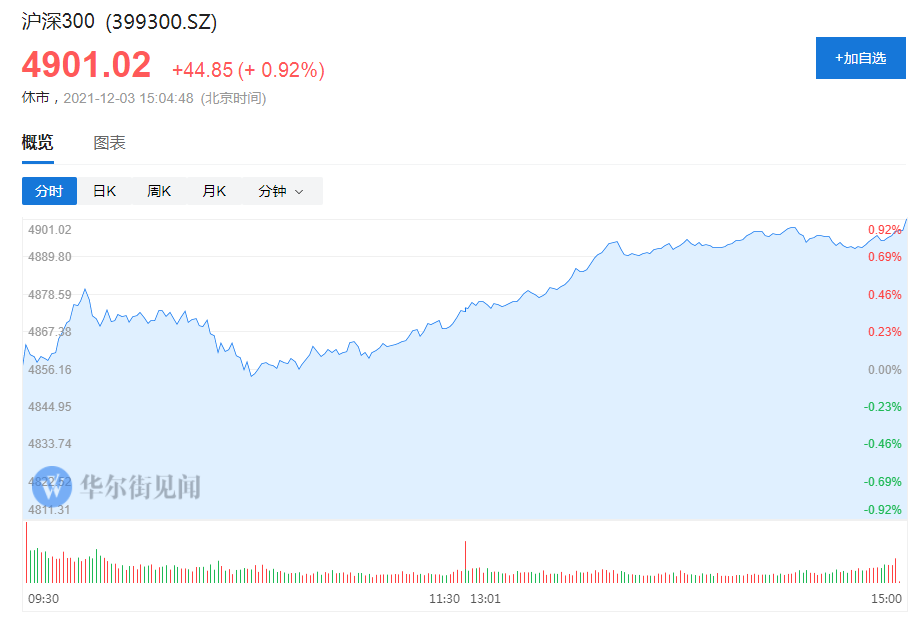Click the 0.00% percentage axis label
This screenshot has width=921, height=617.
click(x=884, y=370)
